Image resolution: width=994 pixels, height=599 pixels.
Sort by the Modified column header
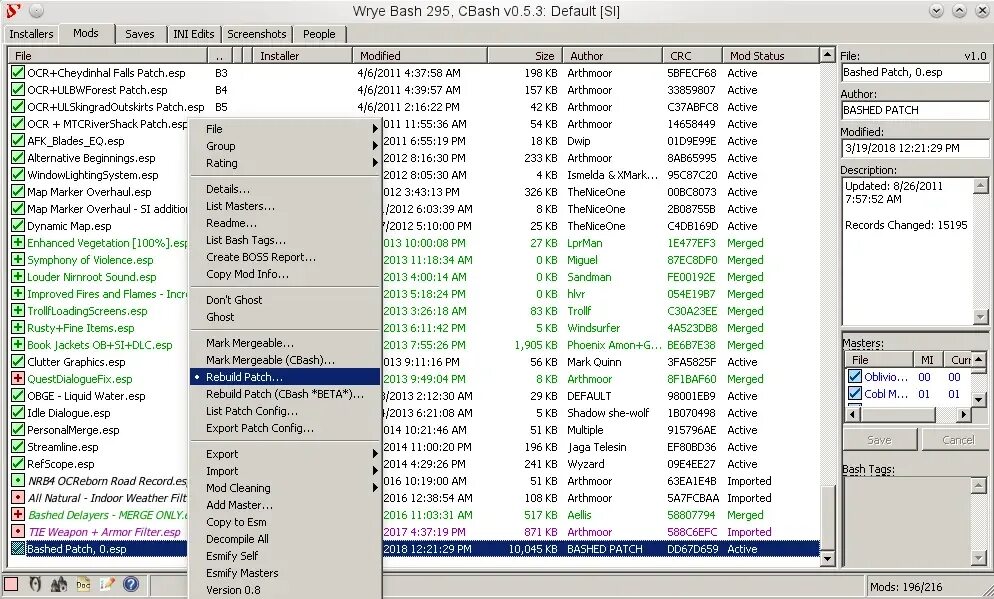click(x=419, y=56)
